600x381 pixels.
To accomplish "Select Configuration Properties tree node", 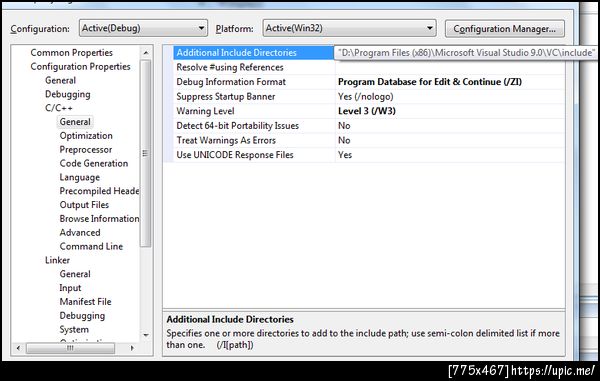I will coord(80,67).
